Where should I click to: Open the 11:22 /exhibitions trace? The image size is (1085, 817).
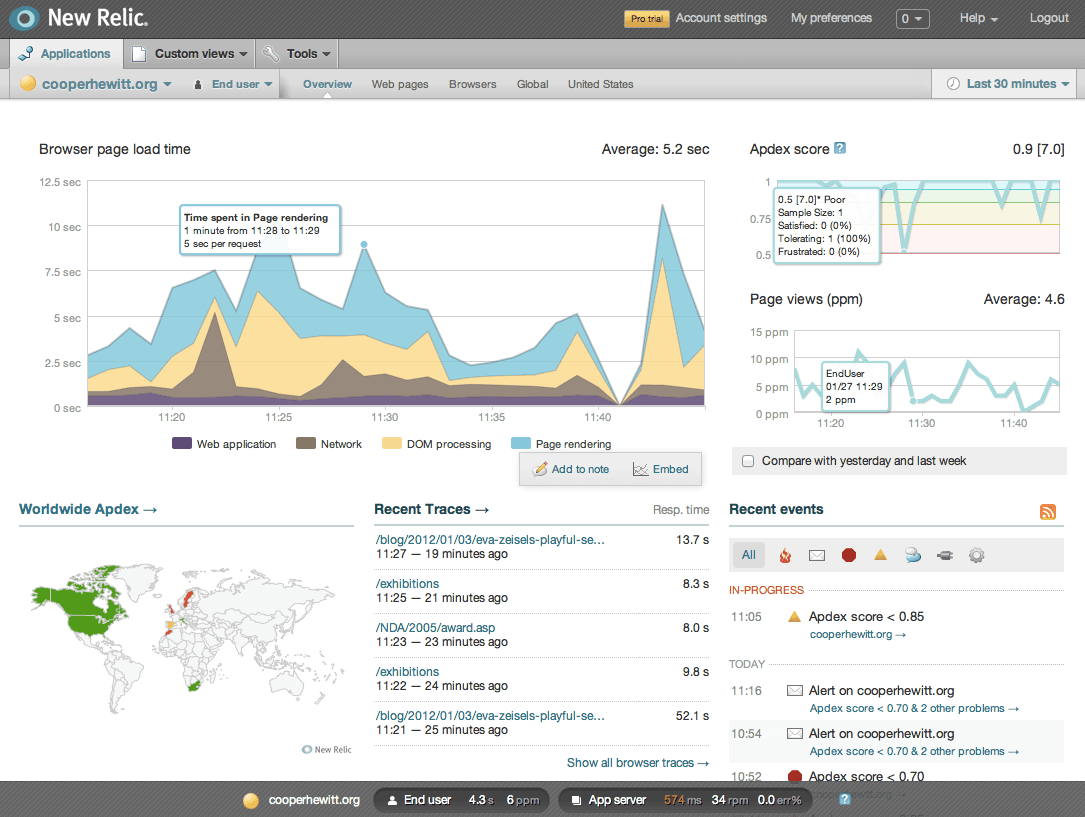[408, 672]
